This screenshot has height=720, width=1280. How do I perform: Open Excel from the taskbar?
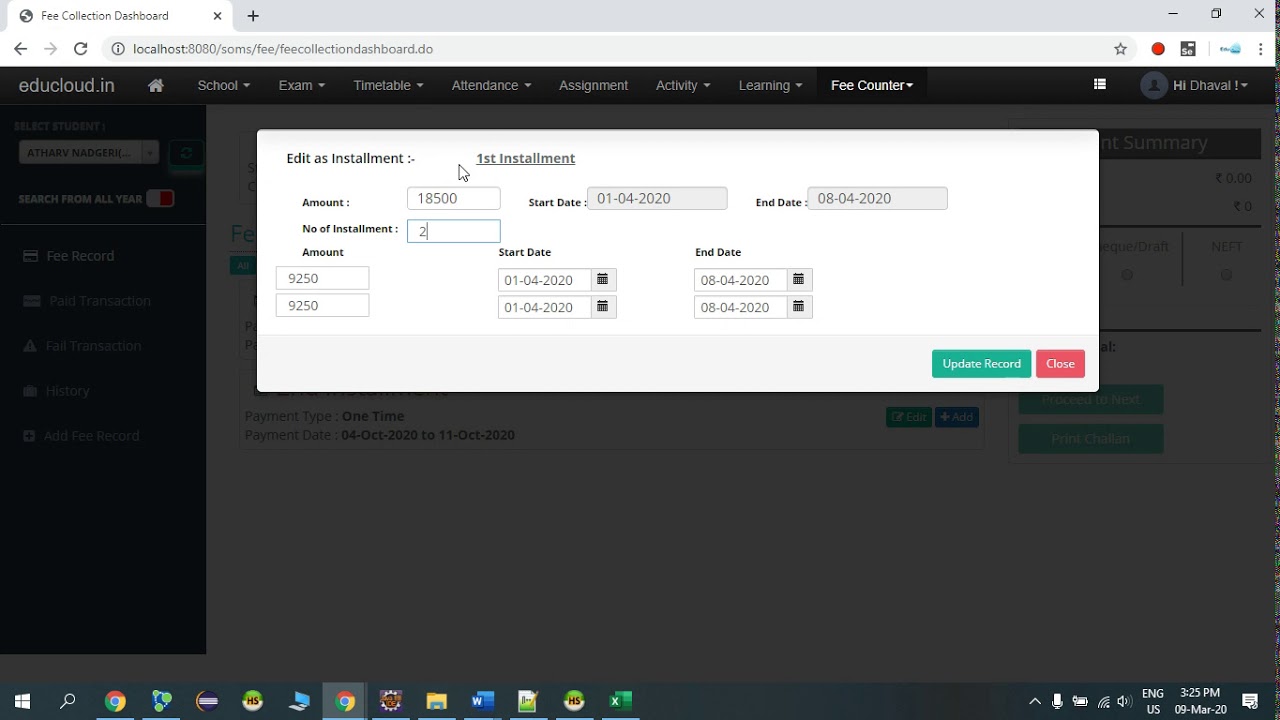[621, 701]
